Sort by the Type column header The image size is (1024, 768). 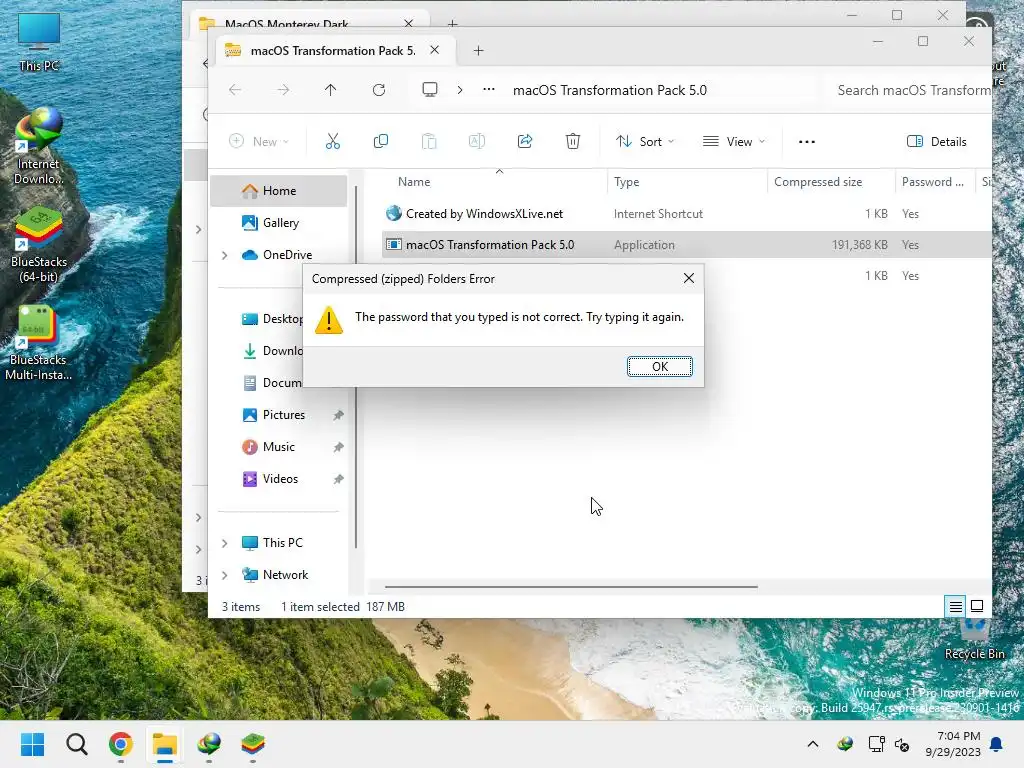(688, 182)
